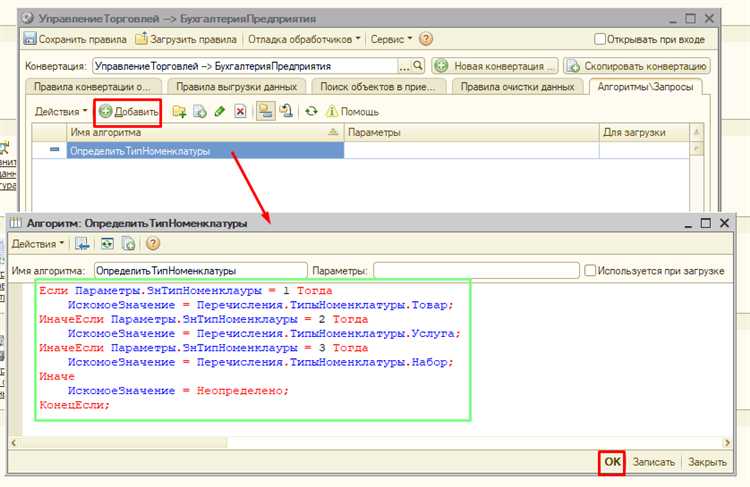Maximize the Алгоритм window

click(x=706, y=223)
